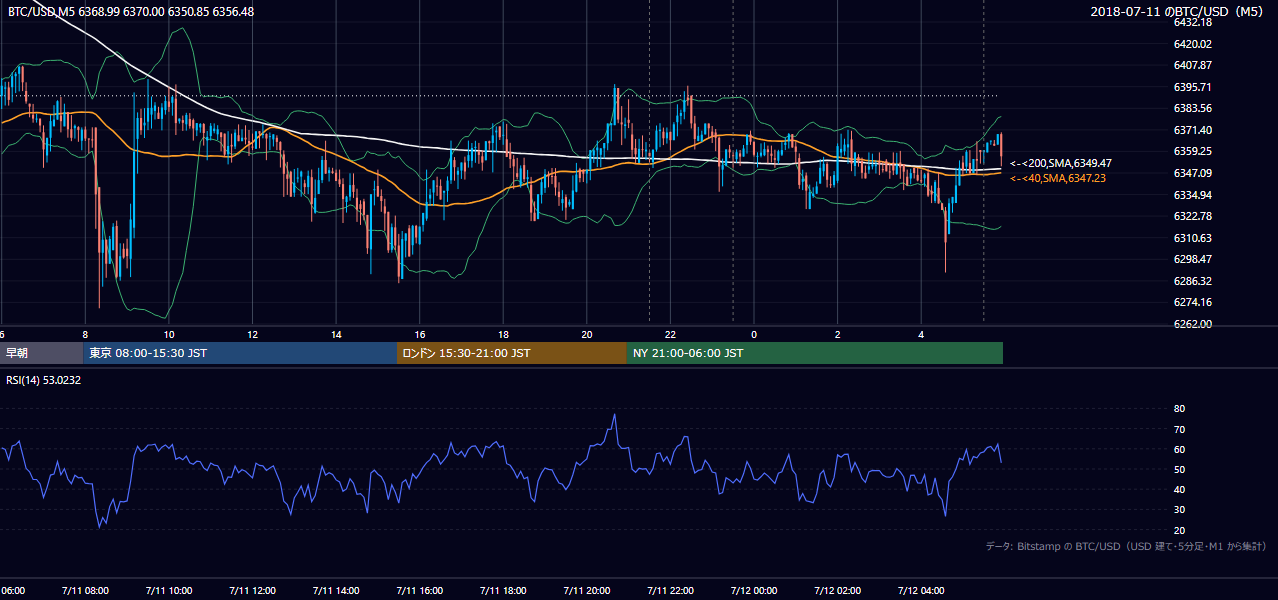Click RSI axis label 80
Image resolution: width=1278 pixels, height=600 pixels.
[x=1179, y=409]
